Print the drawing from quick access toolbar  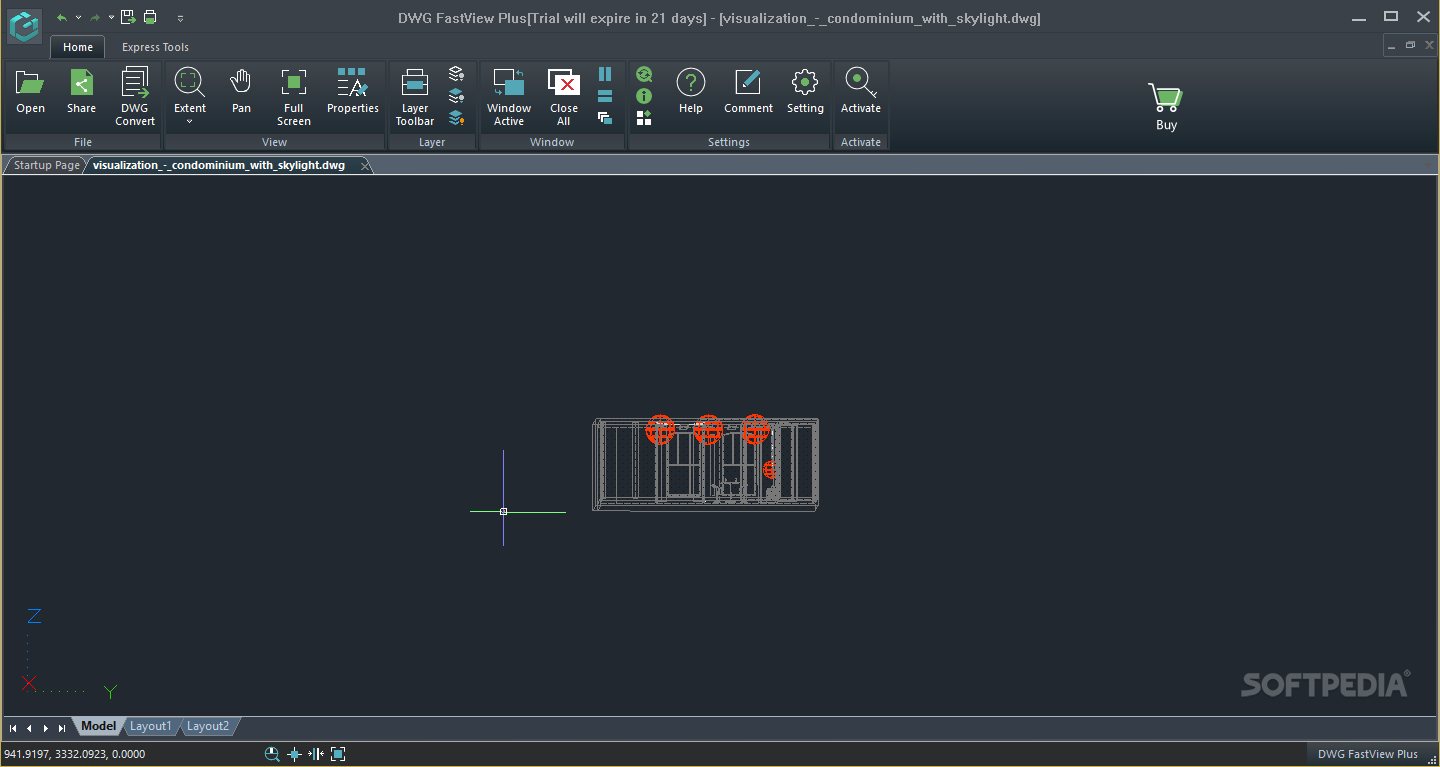click(150, 17)
